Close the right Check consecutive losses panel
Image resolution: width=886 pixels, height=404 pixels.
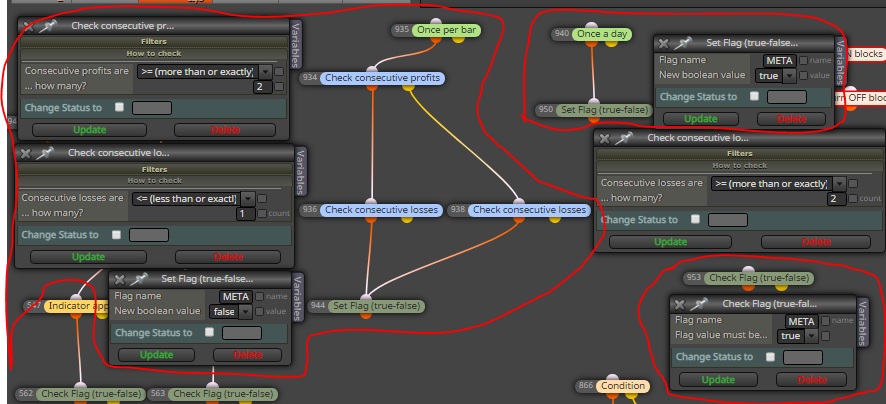coord(605,138)
